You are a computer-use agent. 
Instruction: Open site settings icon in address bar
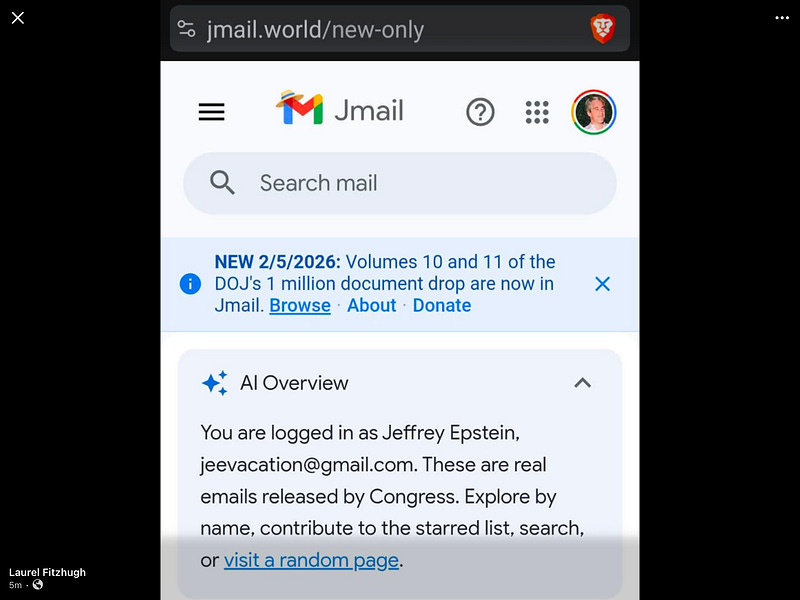[186, 29]
